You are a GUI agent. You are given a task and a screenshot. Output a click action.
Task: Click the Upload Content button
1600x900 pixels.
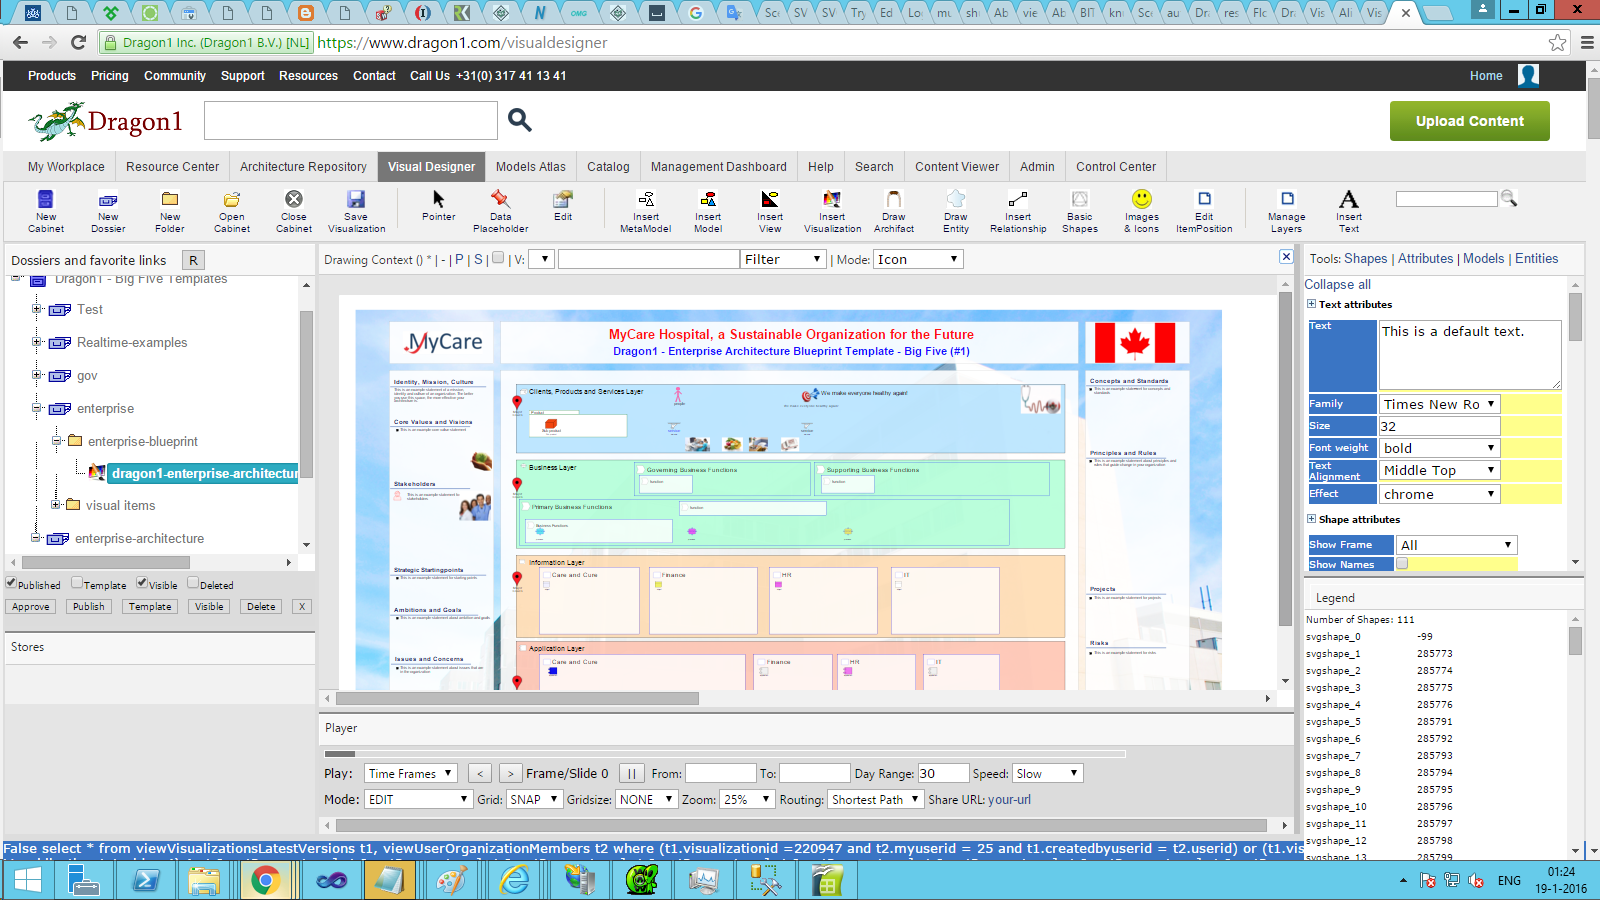coord(1469,120)
